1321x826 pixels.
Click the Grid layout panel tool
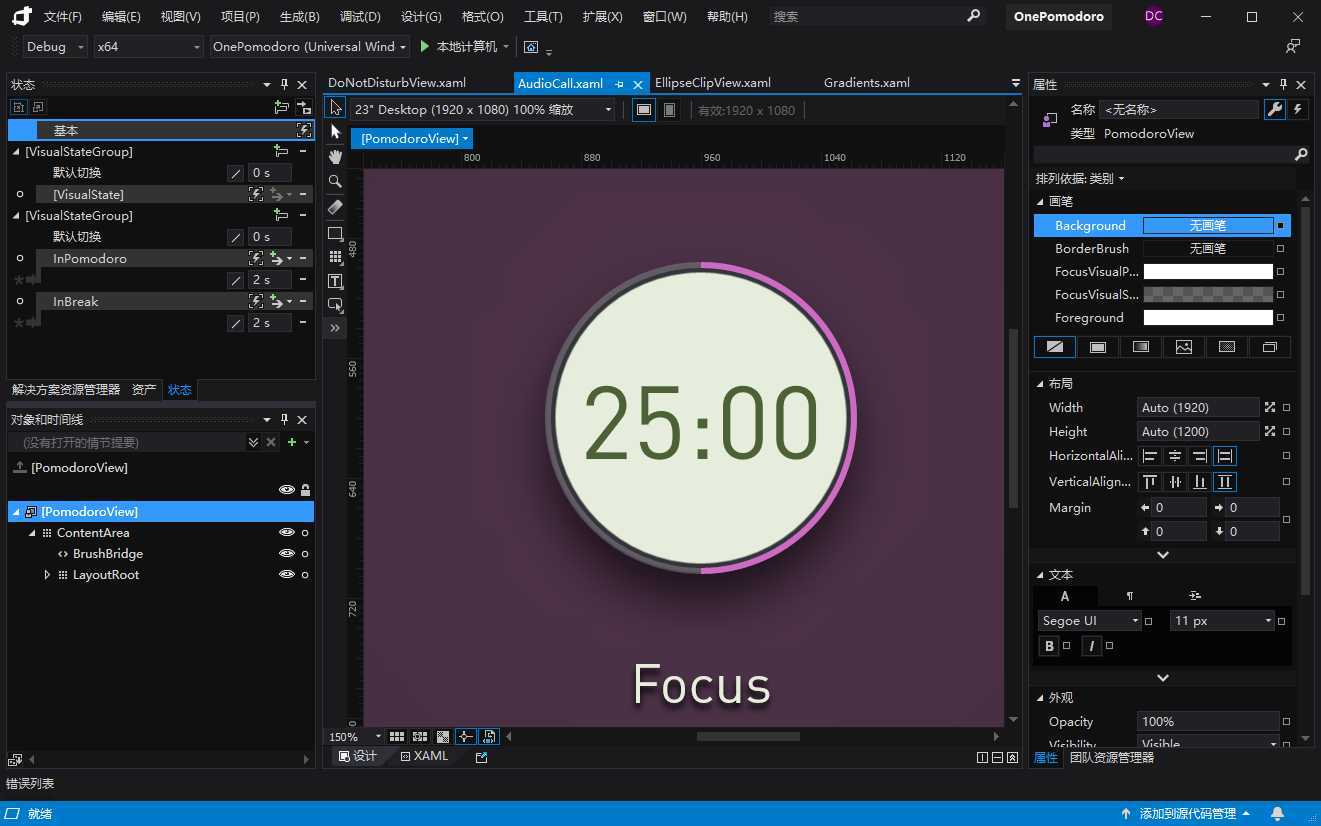click(335, 257)
